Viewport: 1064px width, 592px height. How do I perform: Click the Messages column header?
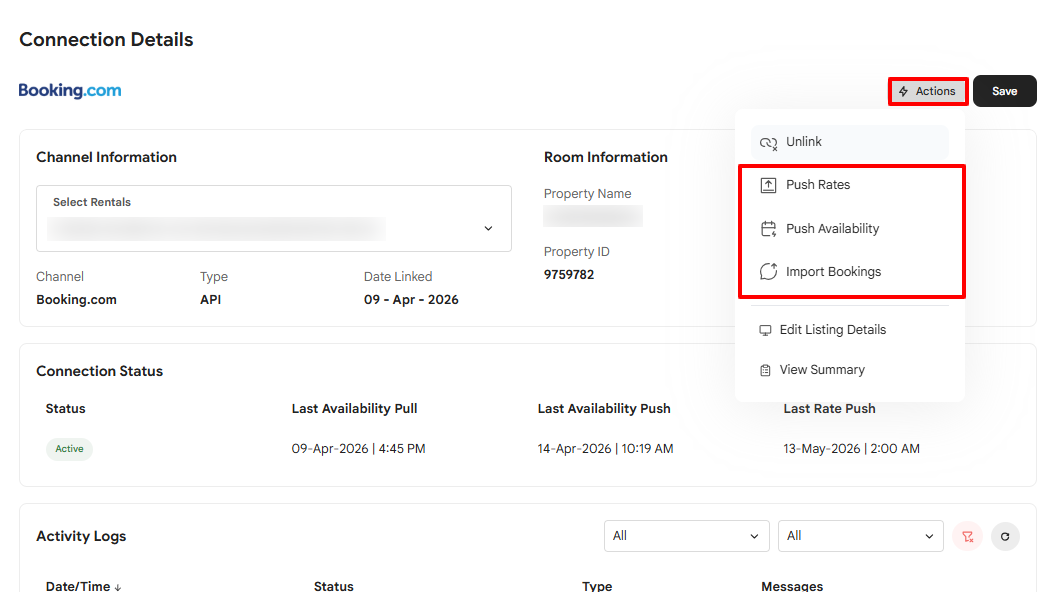point(792,586)
